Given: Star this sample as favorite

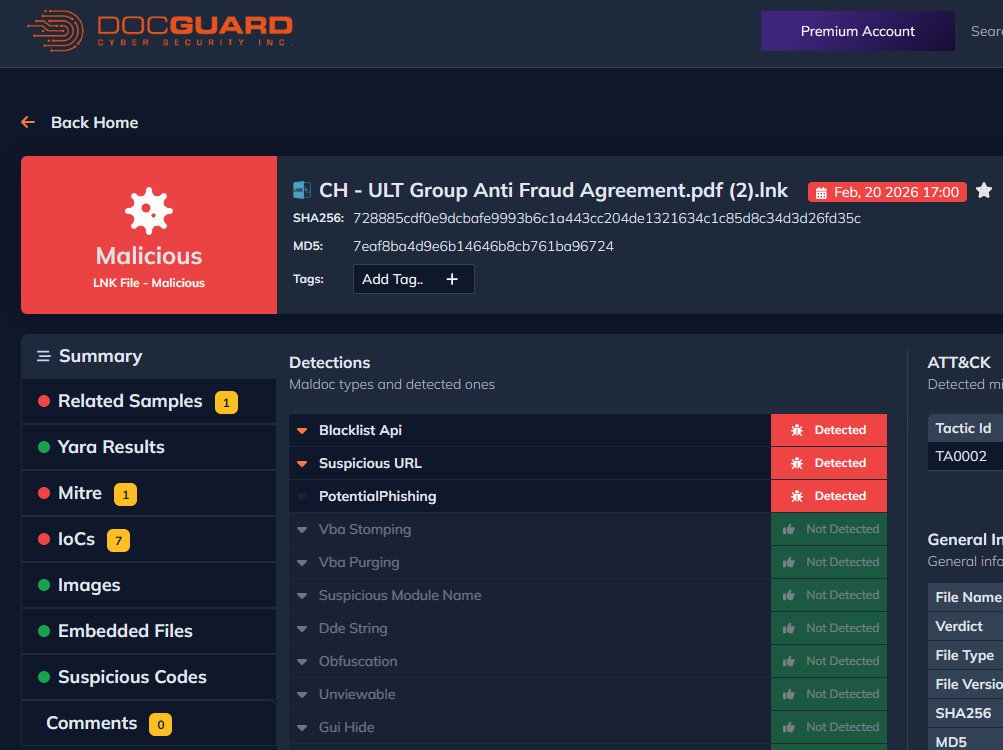Looking at the screenshot, I should (984, 191).
